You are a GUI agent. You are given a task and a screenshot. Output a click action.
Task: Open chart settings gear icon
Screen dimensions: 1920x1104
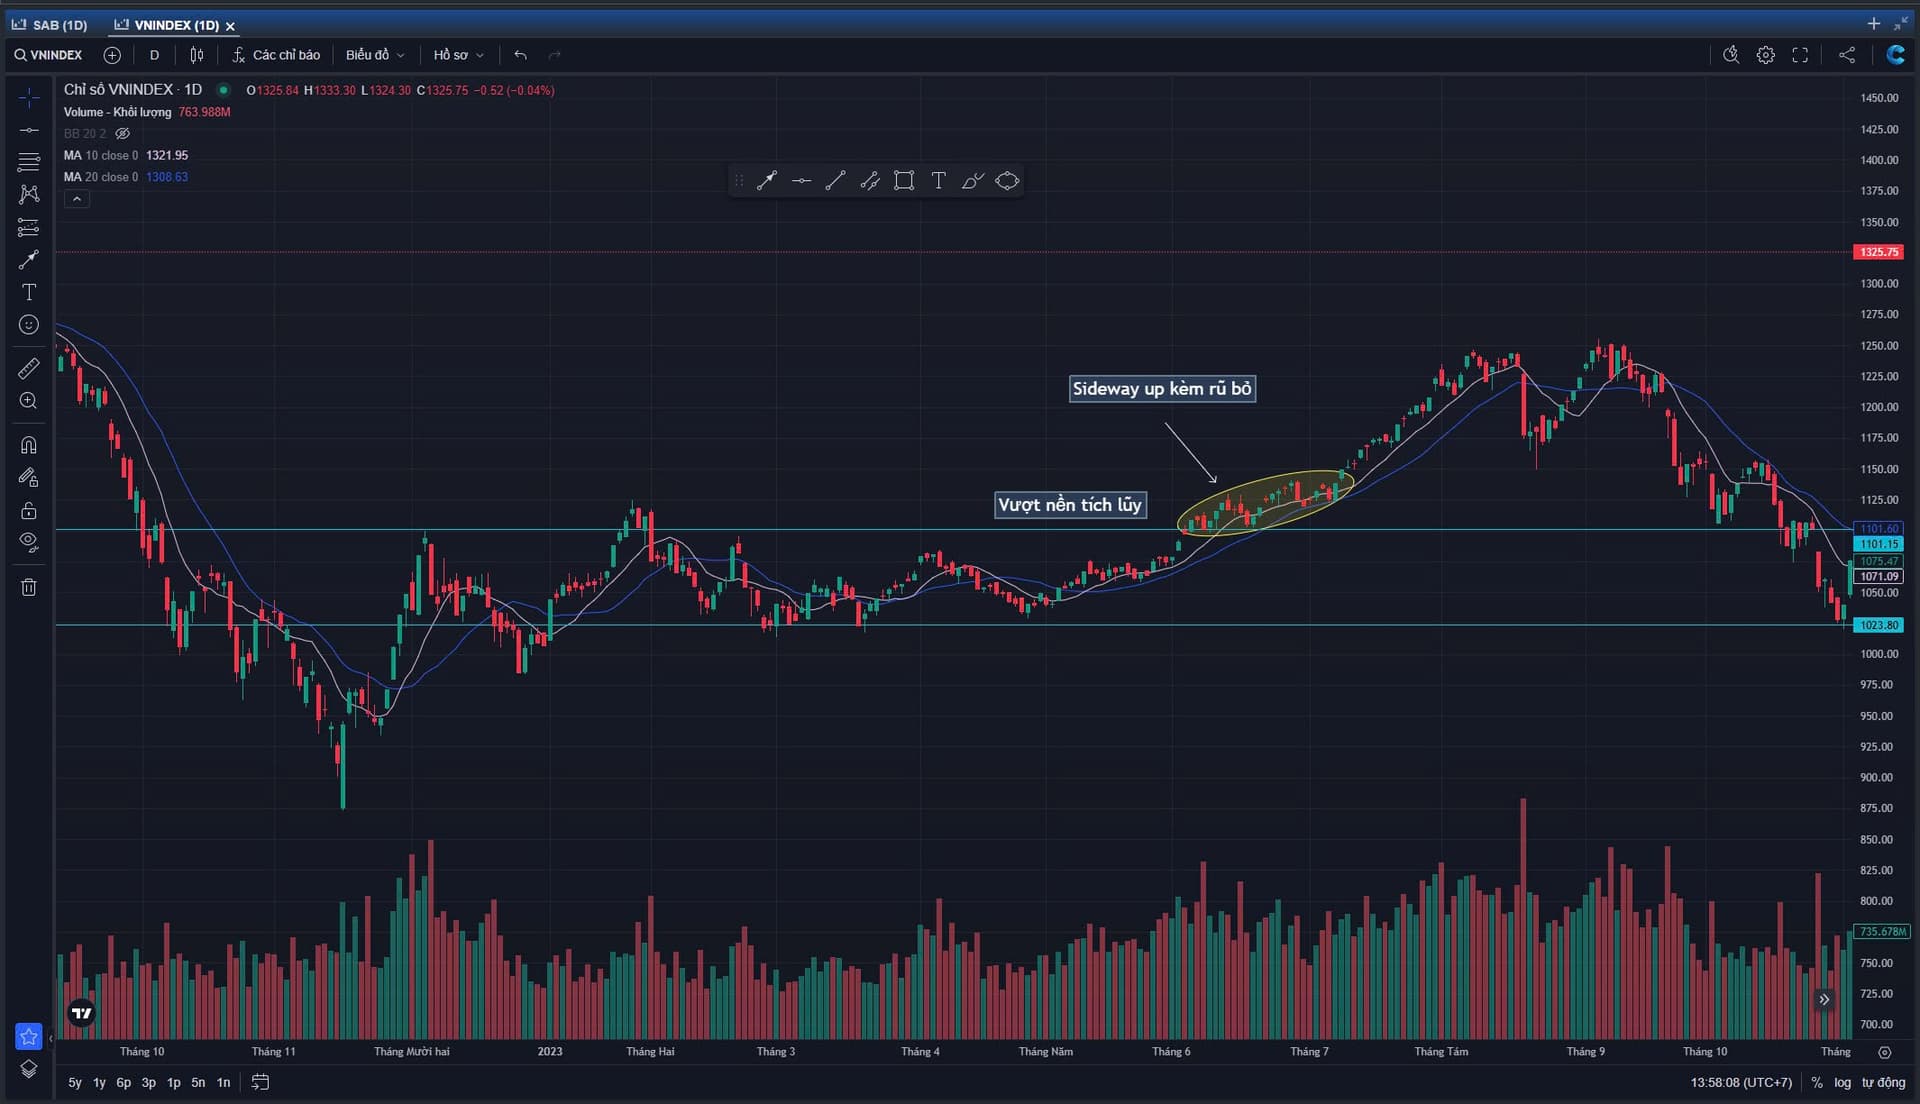point(1766,55)
